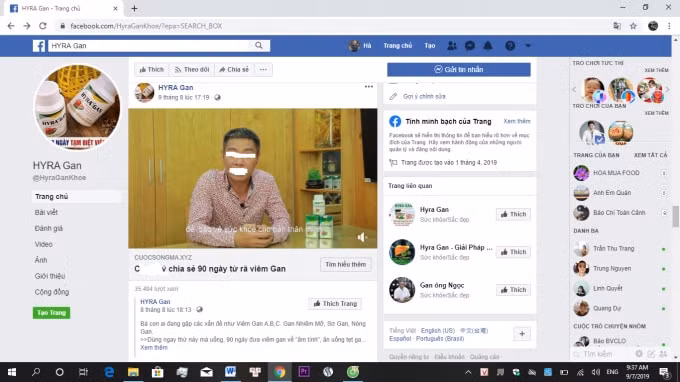680x382 pixels.
Task: Open the friend requests icon
Action: [x=452, y=46]
